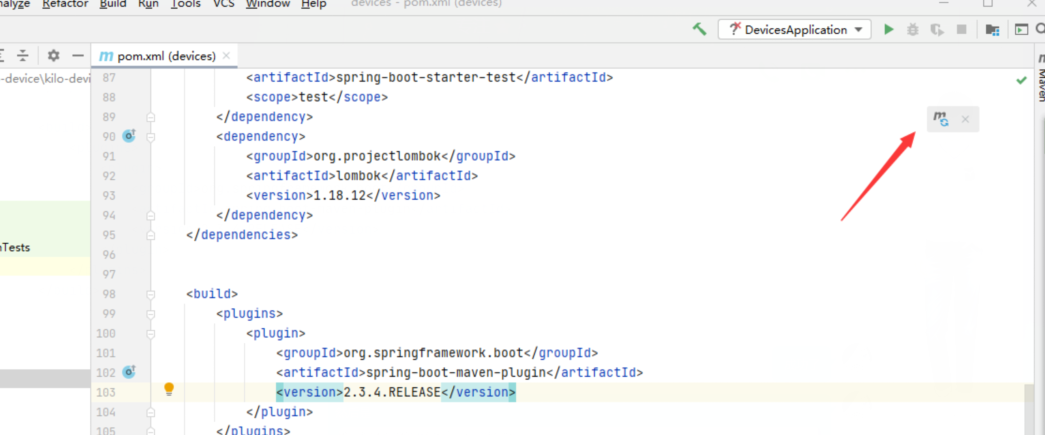The image size is (1045, 435).
Task: Close the pom.xml (devices) tab
Action: 227,56
